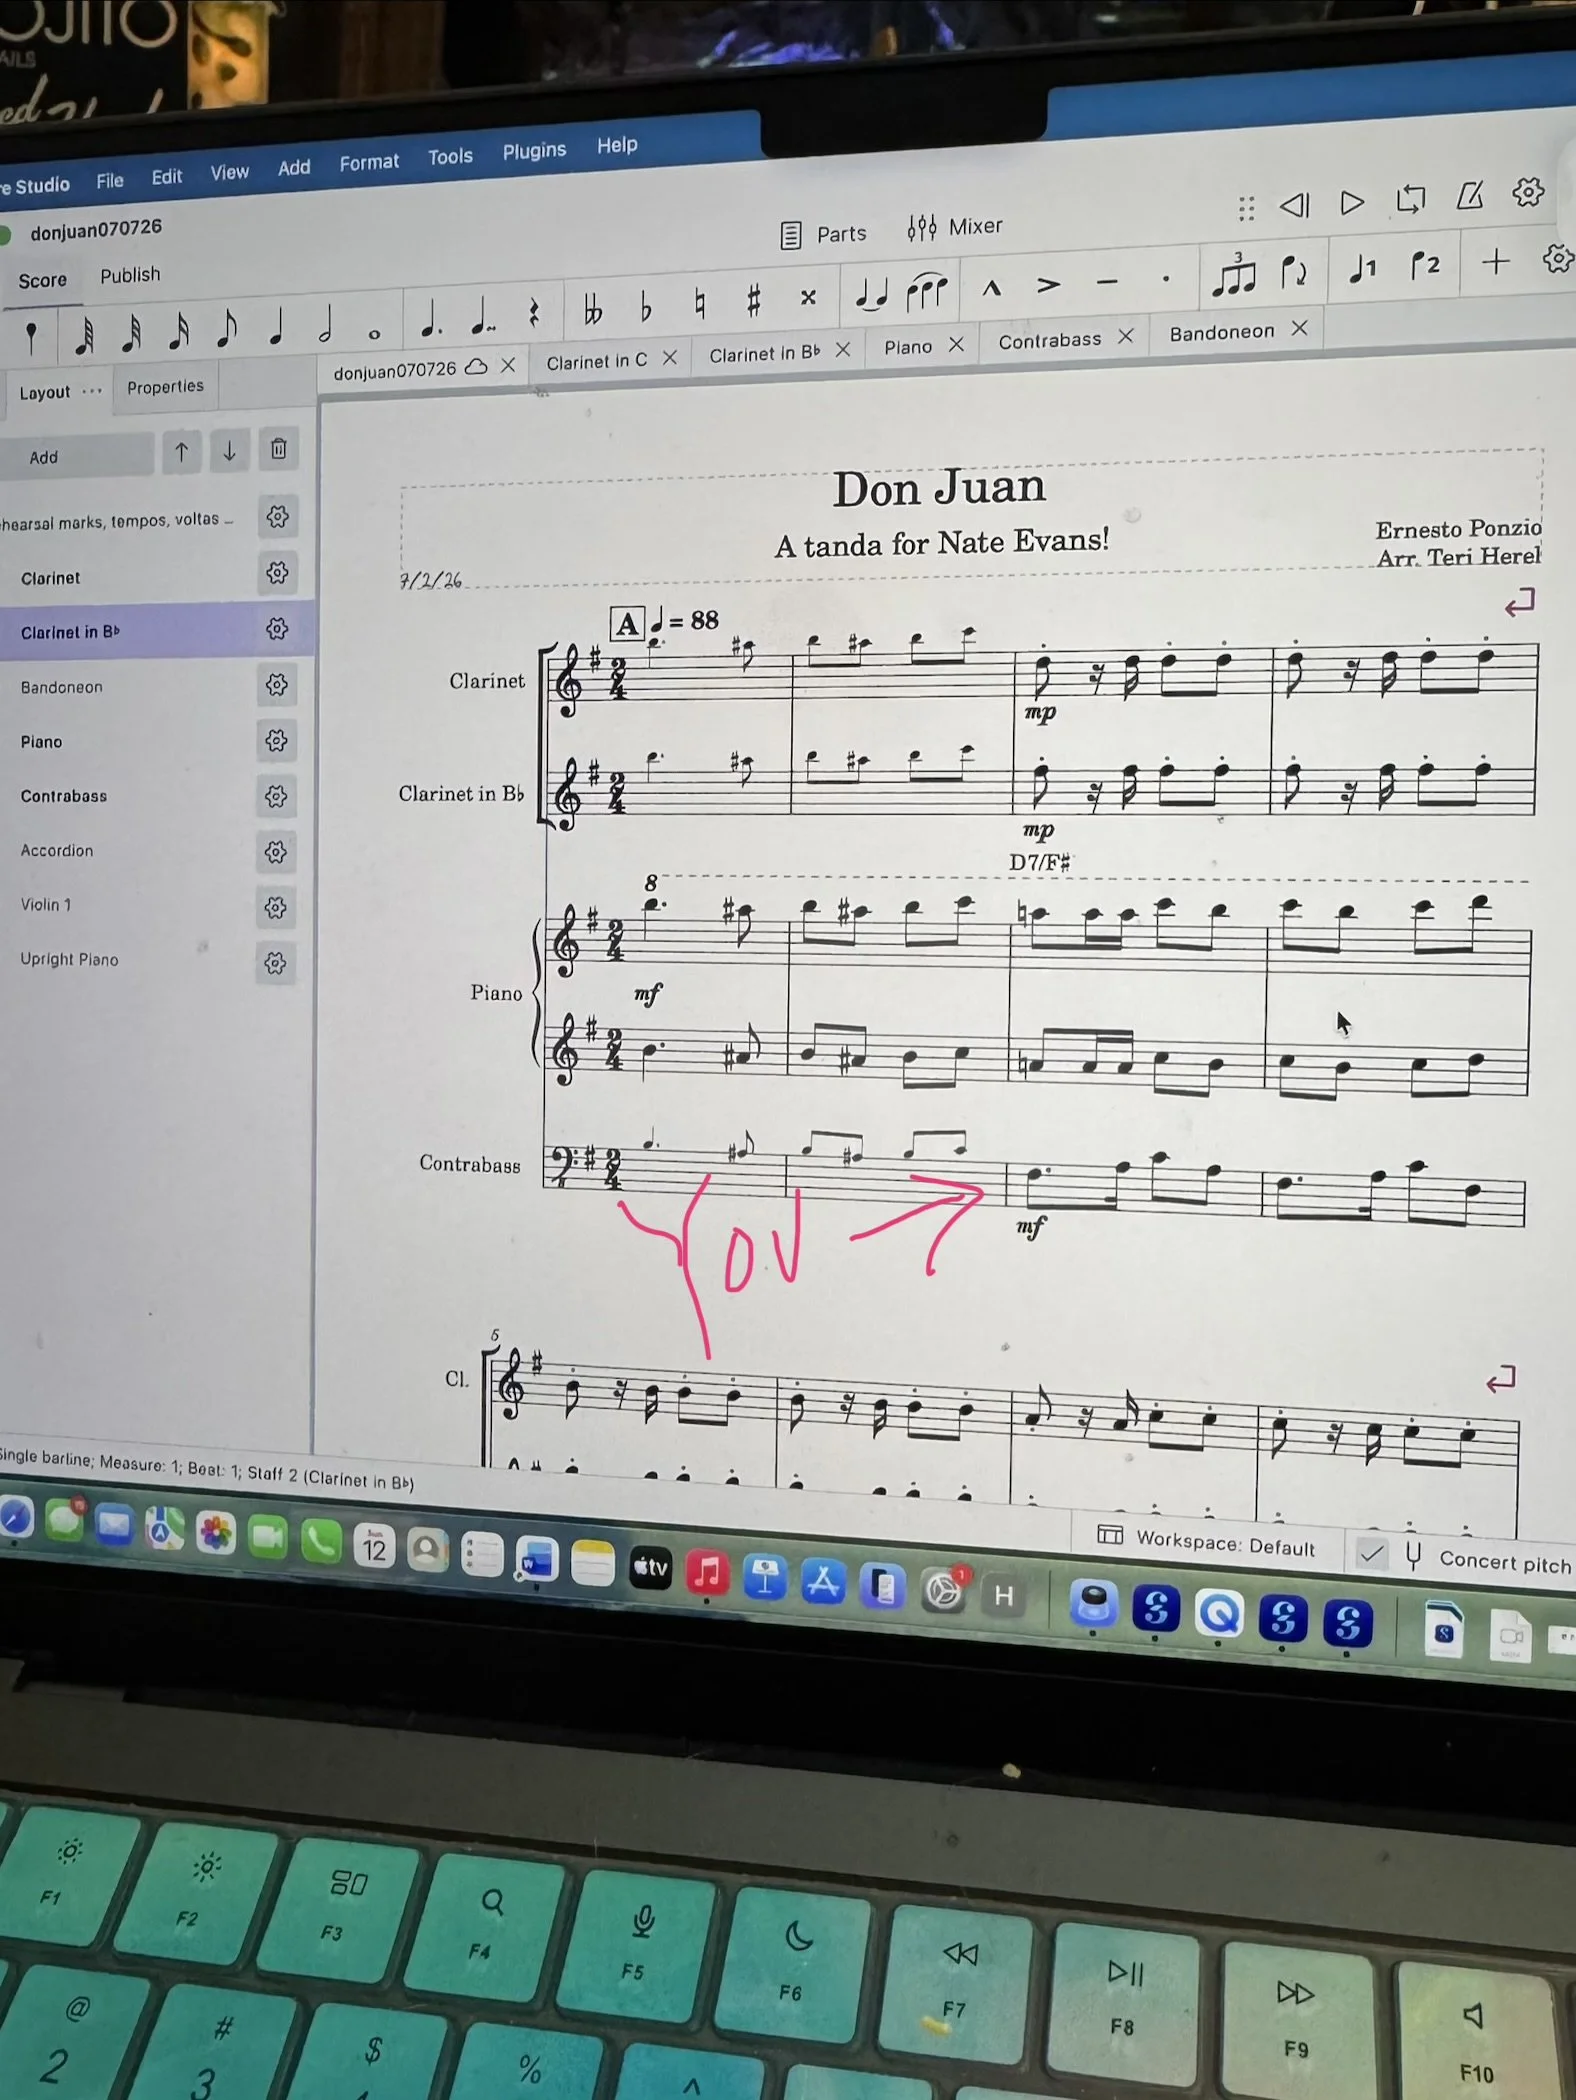Open the Plugins menu

pyautogui.click(x=534, y=151)
